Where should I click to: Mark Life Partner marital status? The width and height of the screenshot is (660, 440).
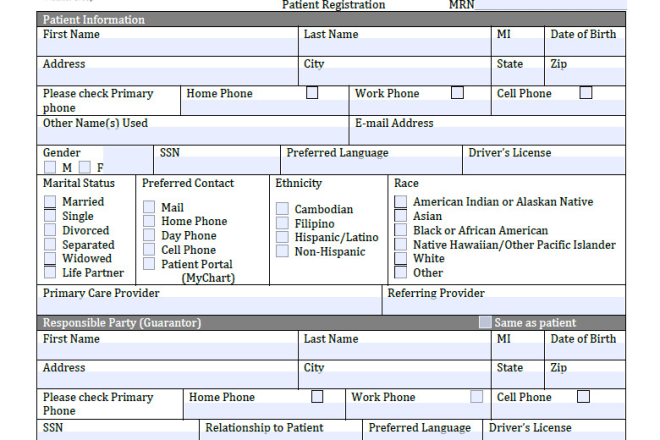coord(50,272)
